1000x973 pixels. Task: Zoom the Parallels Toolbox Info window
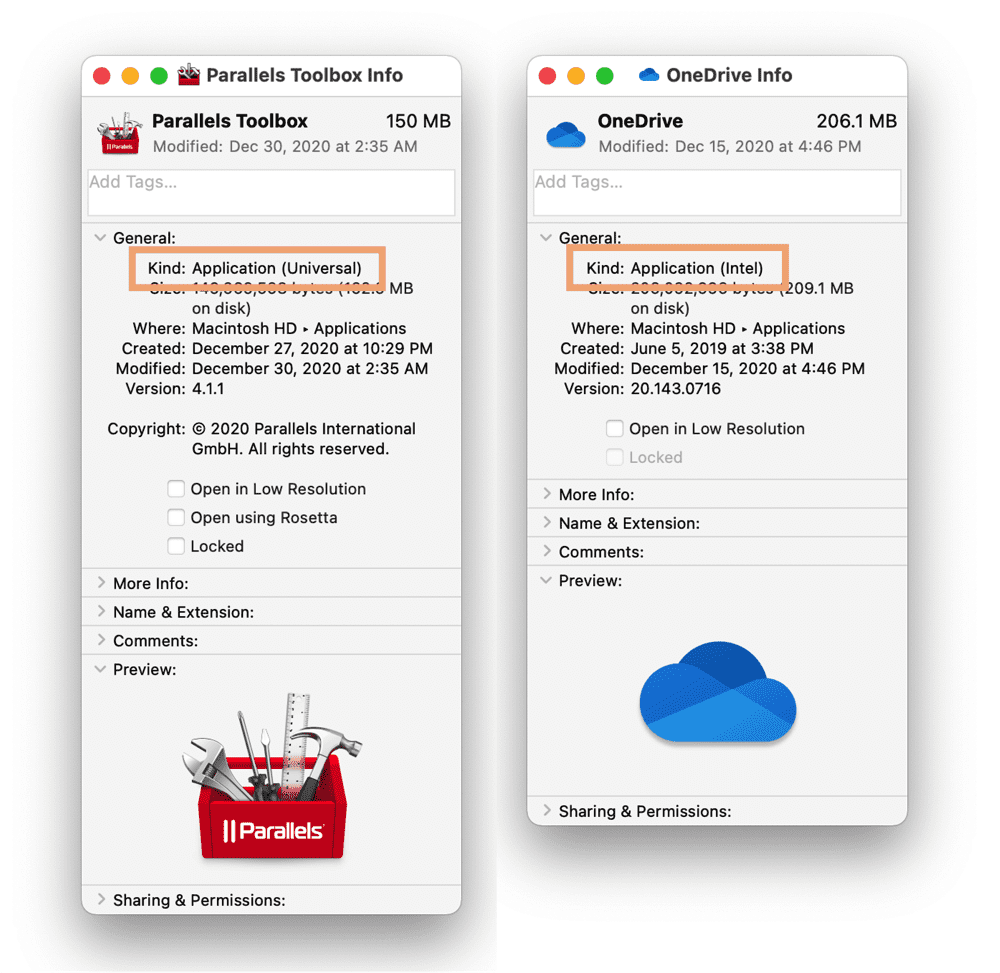(159, 76)
